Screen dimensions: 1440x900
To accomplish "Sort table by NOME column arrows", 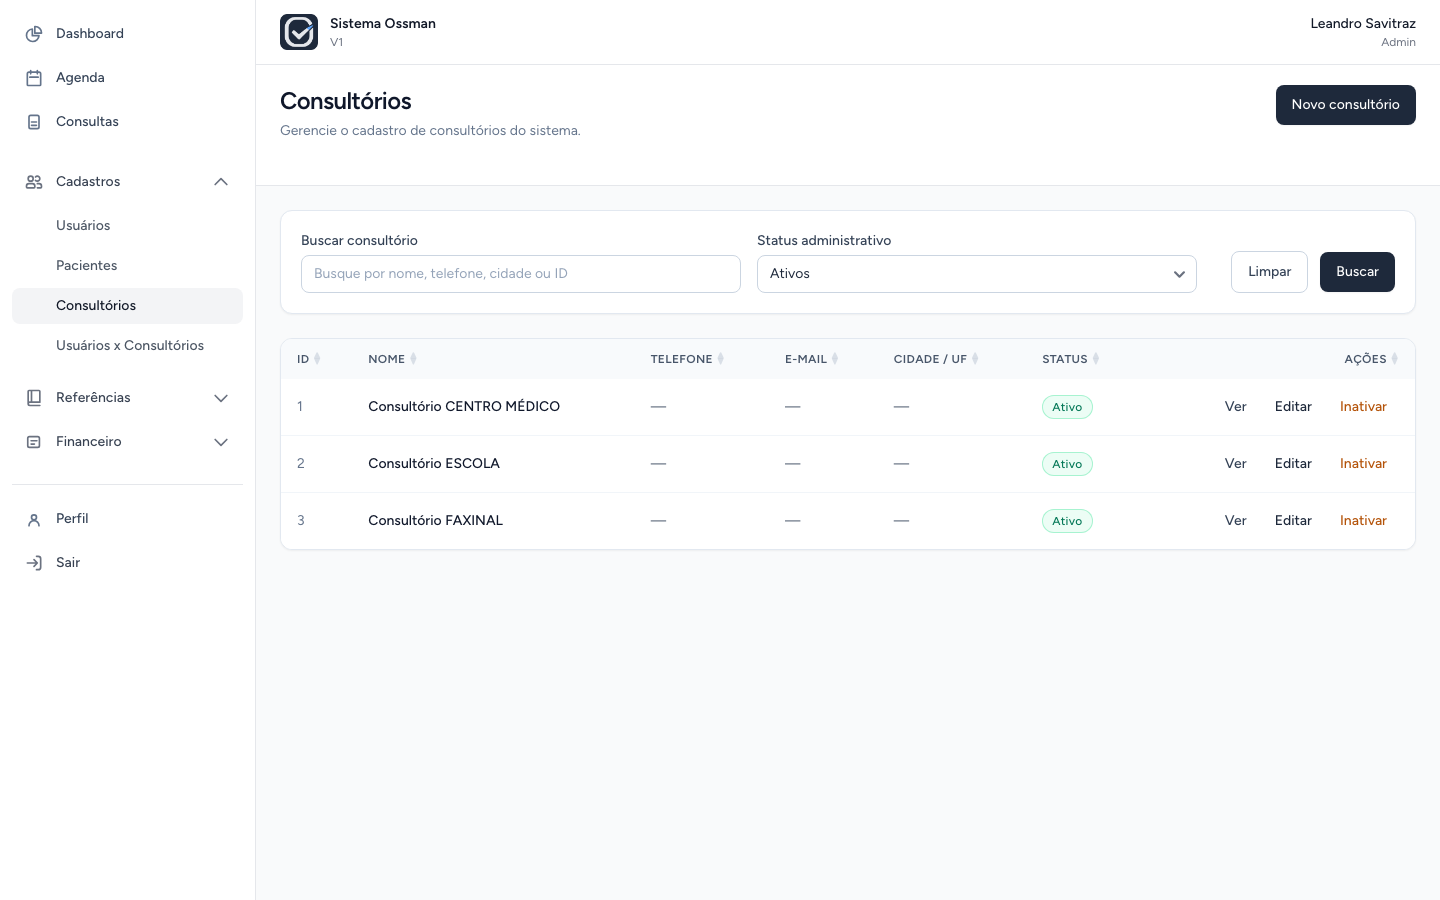I will [413, 359].
